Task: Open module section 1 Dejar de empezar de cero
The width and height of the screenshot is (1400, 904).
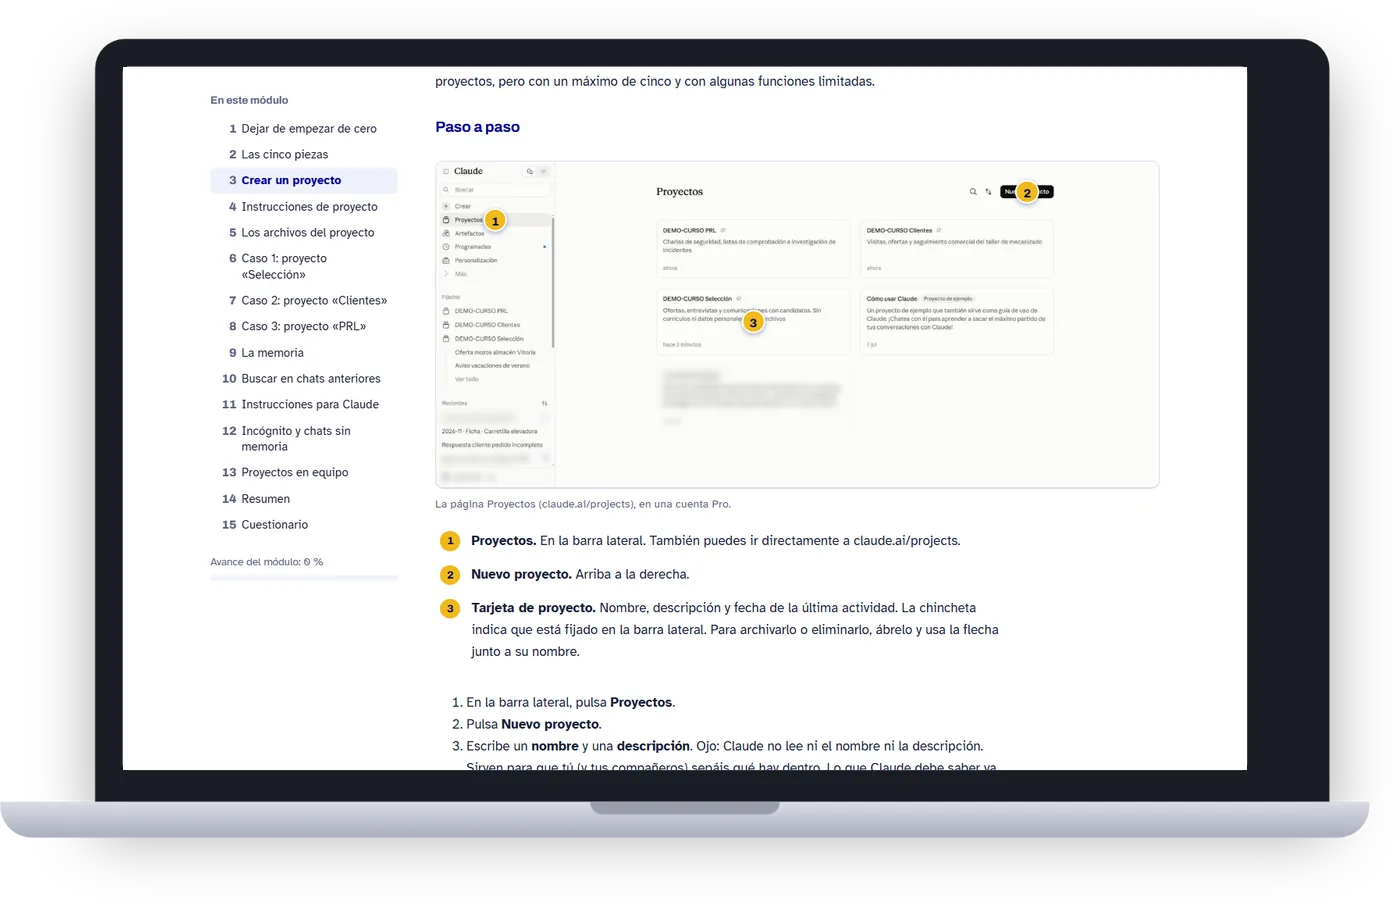Action: pyautogui.click(x=303, y=129)
